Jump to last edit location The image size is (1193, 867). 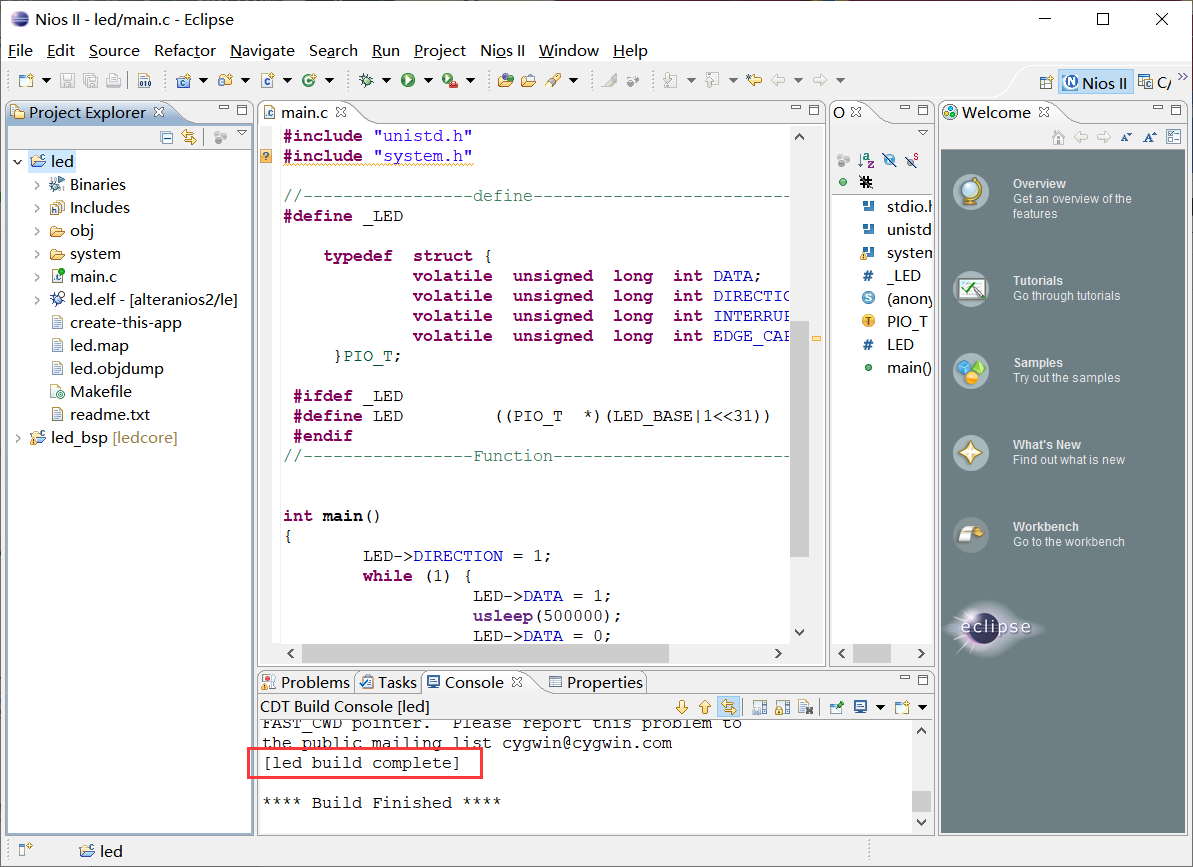pyautogui.click(x=753, y=81)
